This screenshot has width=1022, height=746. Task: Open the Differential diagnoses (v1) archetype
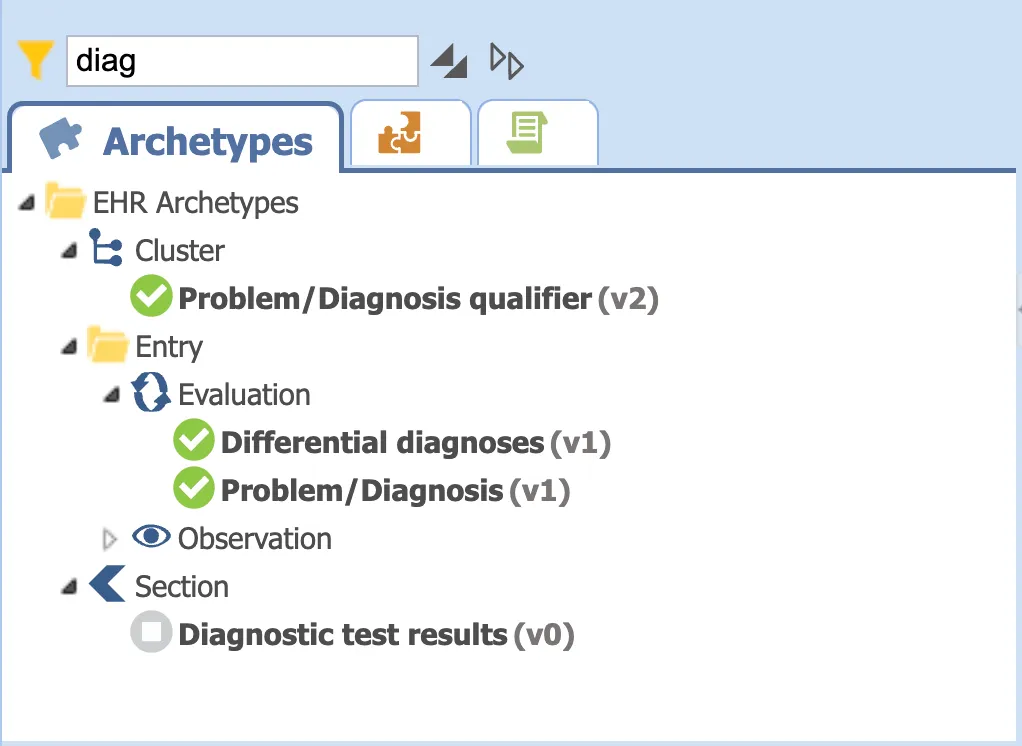point(400,441)
